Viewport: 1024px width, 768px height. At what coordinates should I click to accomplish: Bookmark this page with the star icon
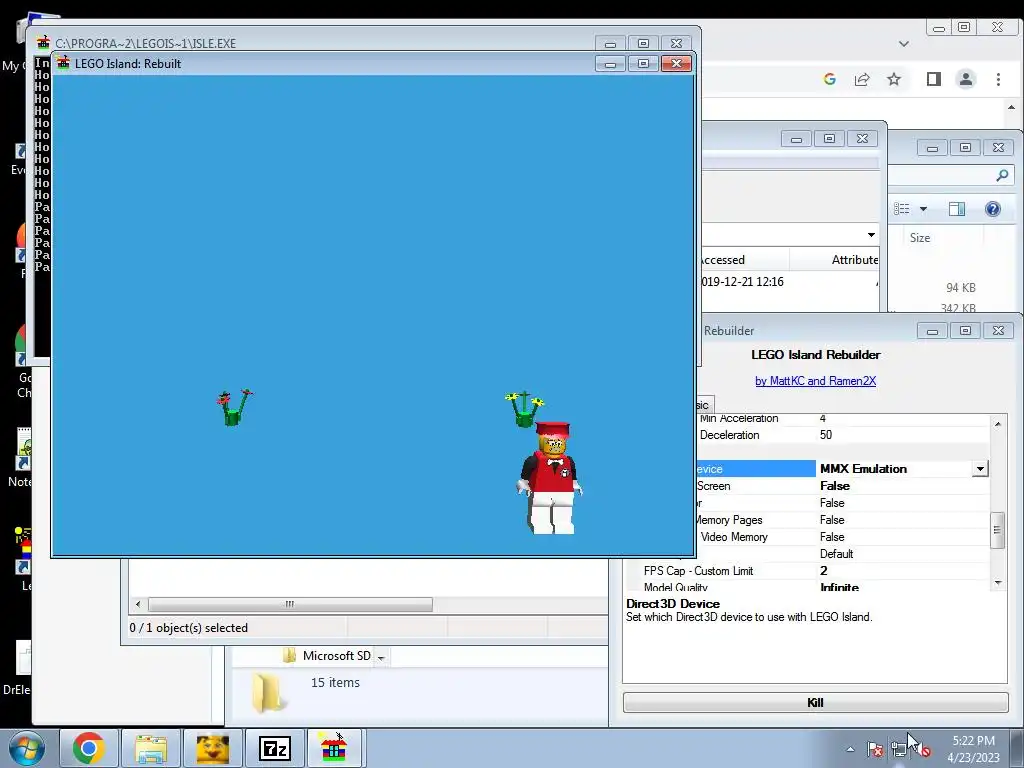(x=894, y=79)
